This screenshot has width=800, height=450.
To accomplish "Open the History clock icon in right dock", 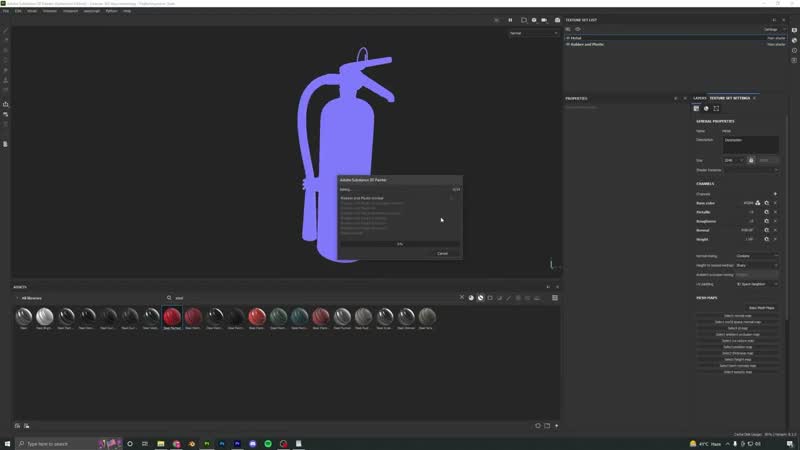I will coord(794,51).
